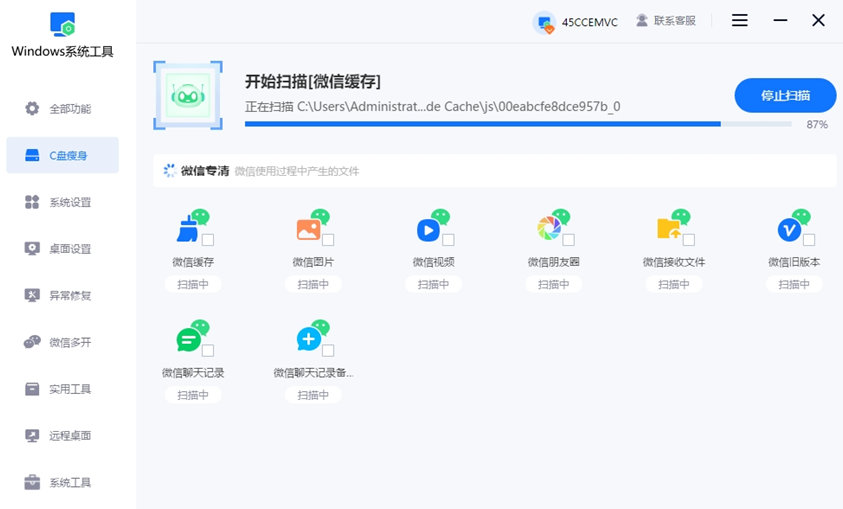The image size is (843, 509).
Task: Tick the 微信缓存 checkbox
Action: coord(208,240)
